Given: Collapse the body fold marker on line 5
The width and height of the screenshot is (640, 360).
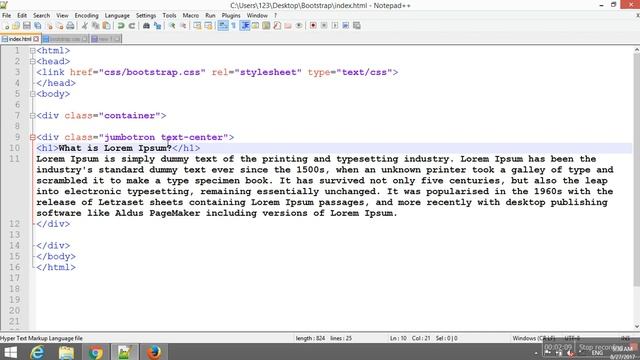Looking at the screenshot, I should [32, 94].
